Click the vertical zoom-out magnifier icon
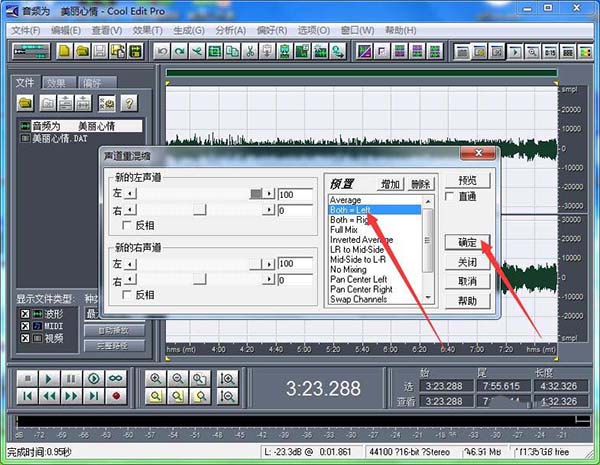Screen dimensions: 600x465 227,396
